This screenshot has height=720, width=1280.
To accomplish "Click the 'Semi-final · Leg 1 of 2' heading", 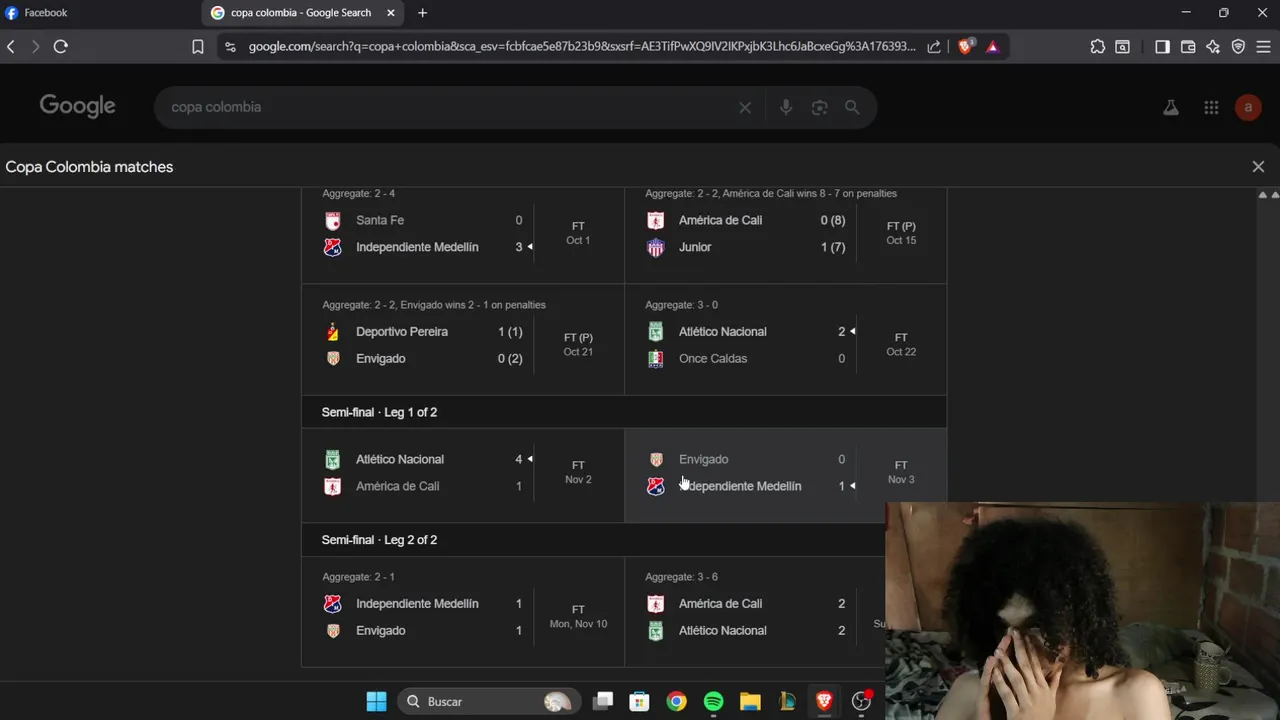I will (379, 412).
